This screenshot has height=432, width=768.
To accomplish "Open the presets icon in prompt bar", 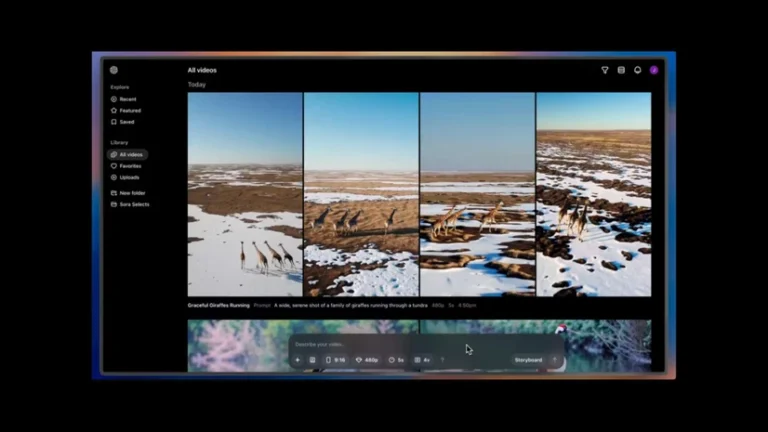I will 312,360.
